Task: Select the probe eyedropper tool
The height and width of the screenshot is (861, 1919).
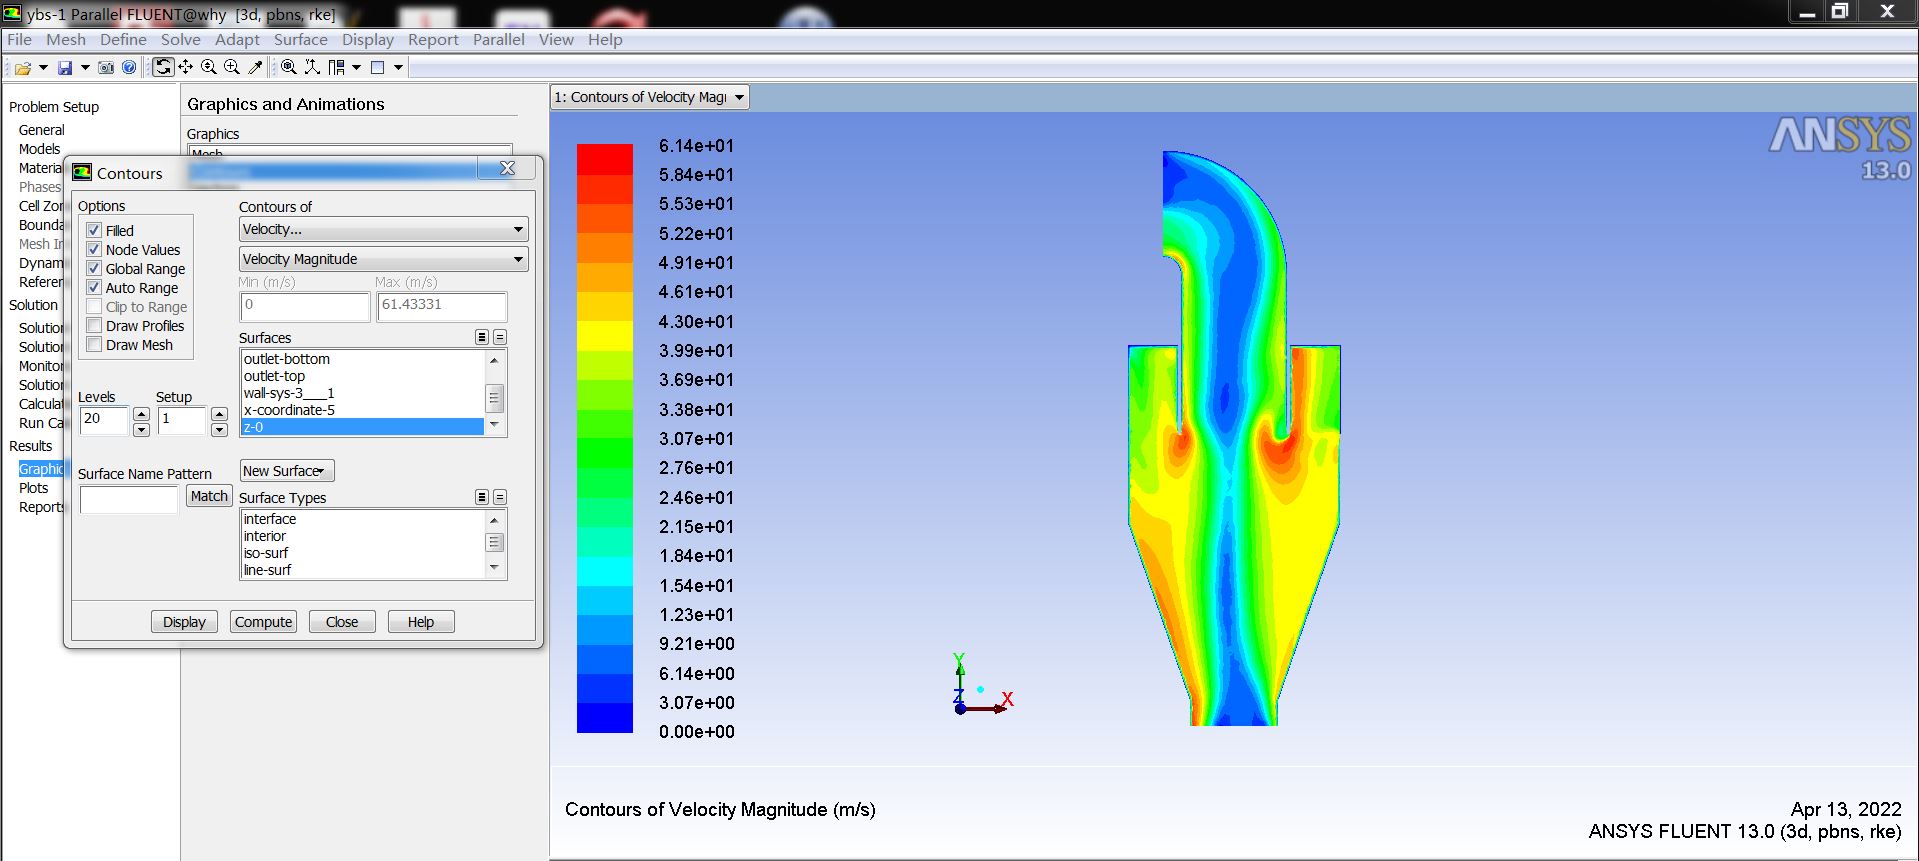Action: [255, 67]
